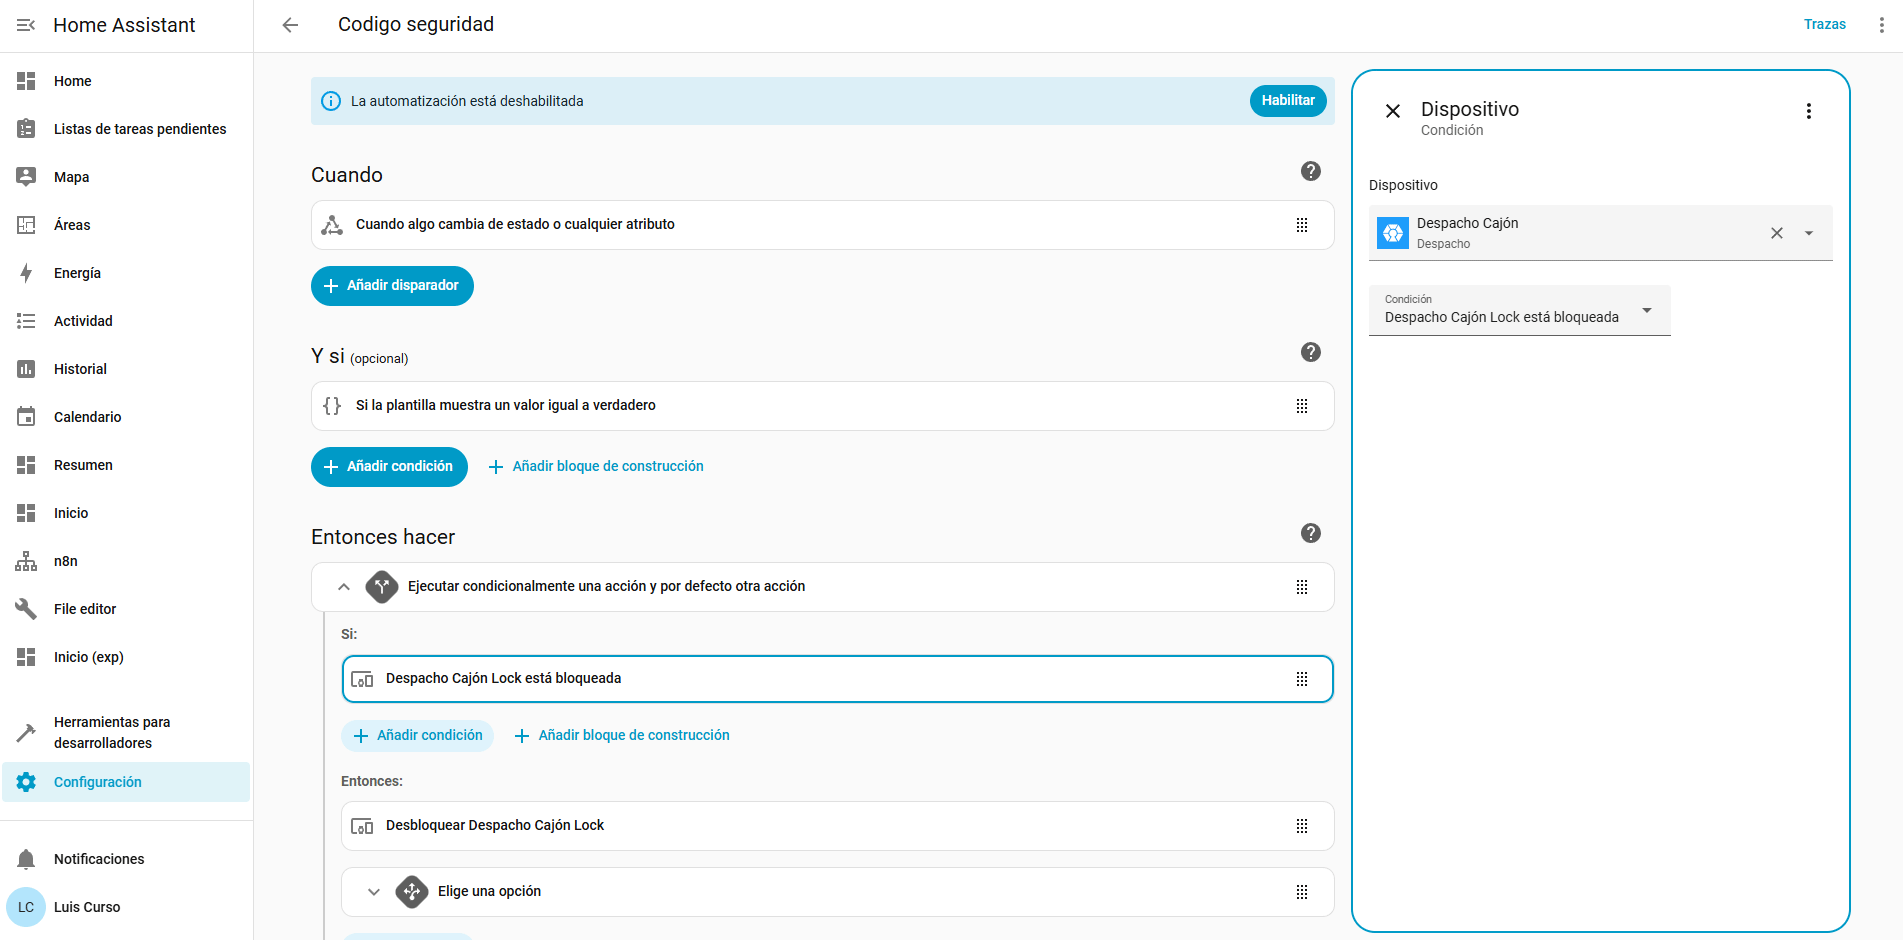Open the Dispositivo device dropdown arrow
This screenshot has width=1903, height=940.
tap(1809, 233)
